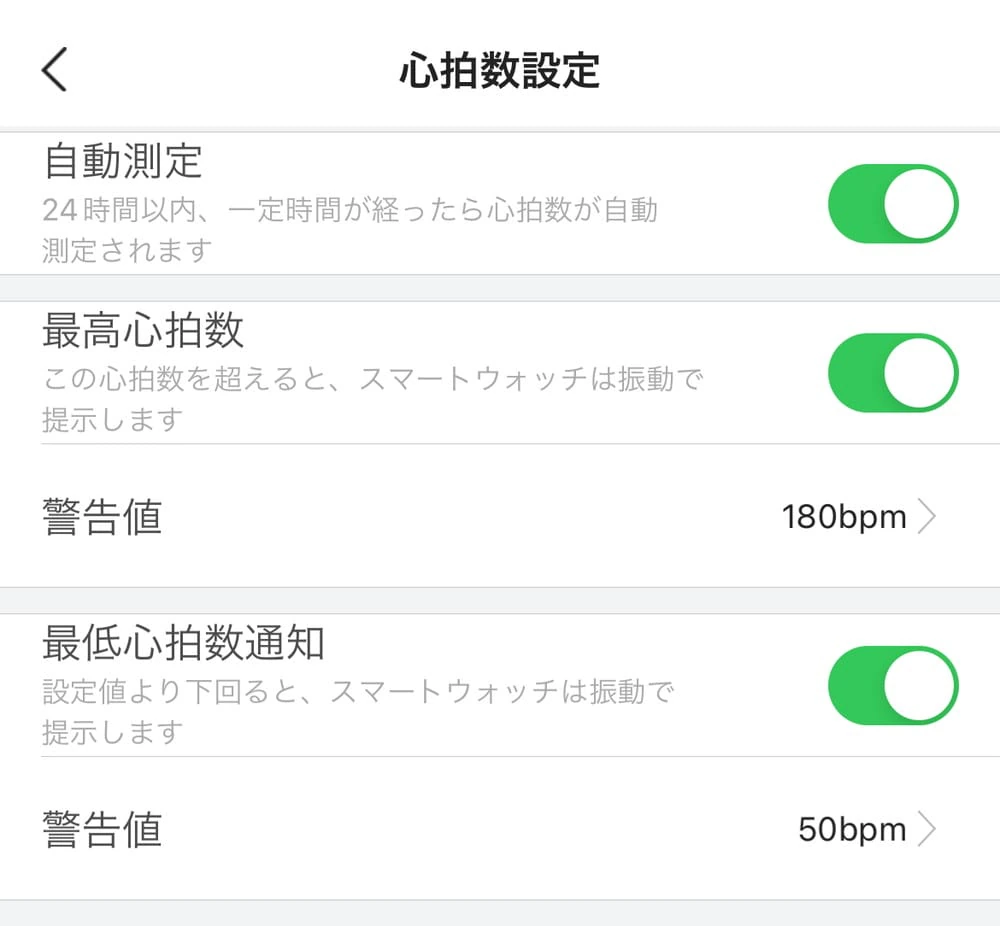
Task: Select the 50bpm warning value
Action: [x=852, y=829]
